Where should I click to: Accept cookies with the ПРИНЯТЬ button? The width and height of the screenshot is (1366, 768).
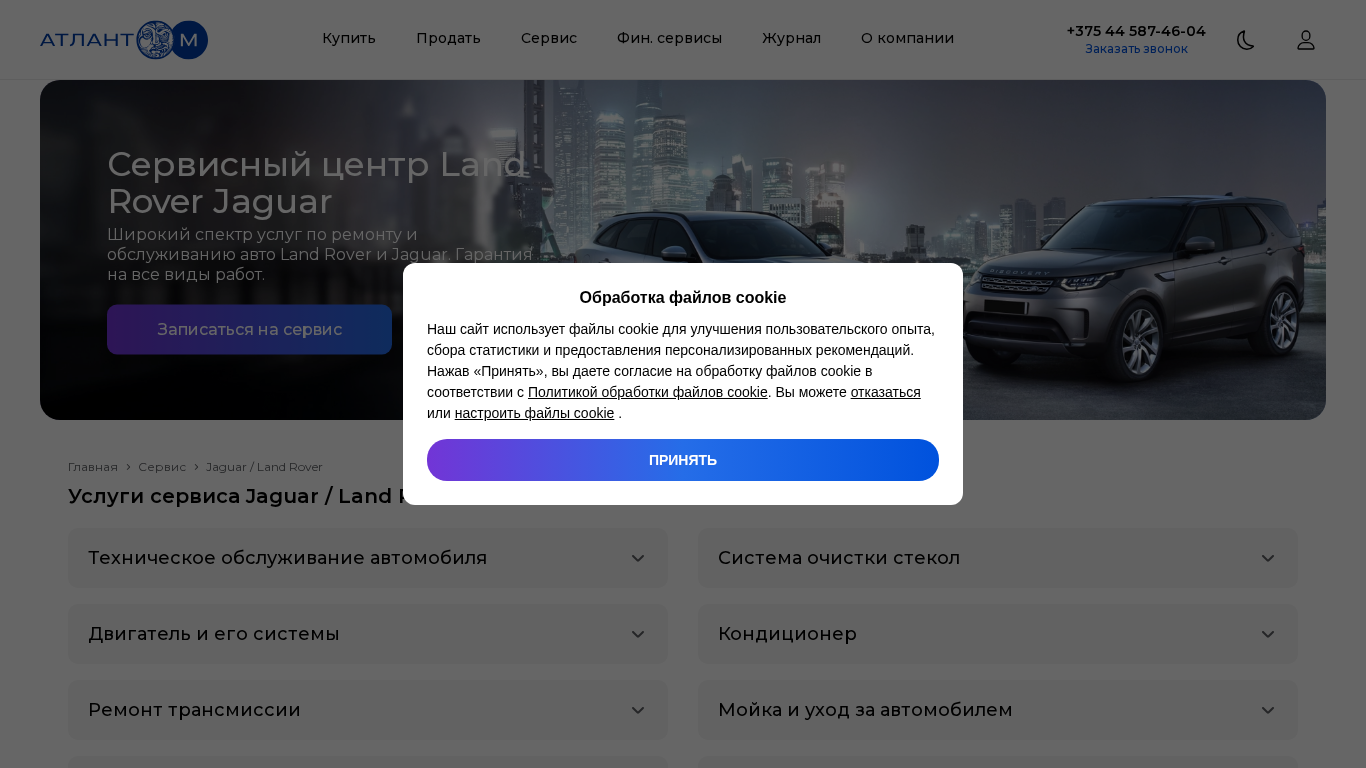[x=683, y=460]
